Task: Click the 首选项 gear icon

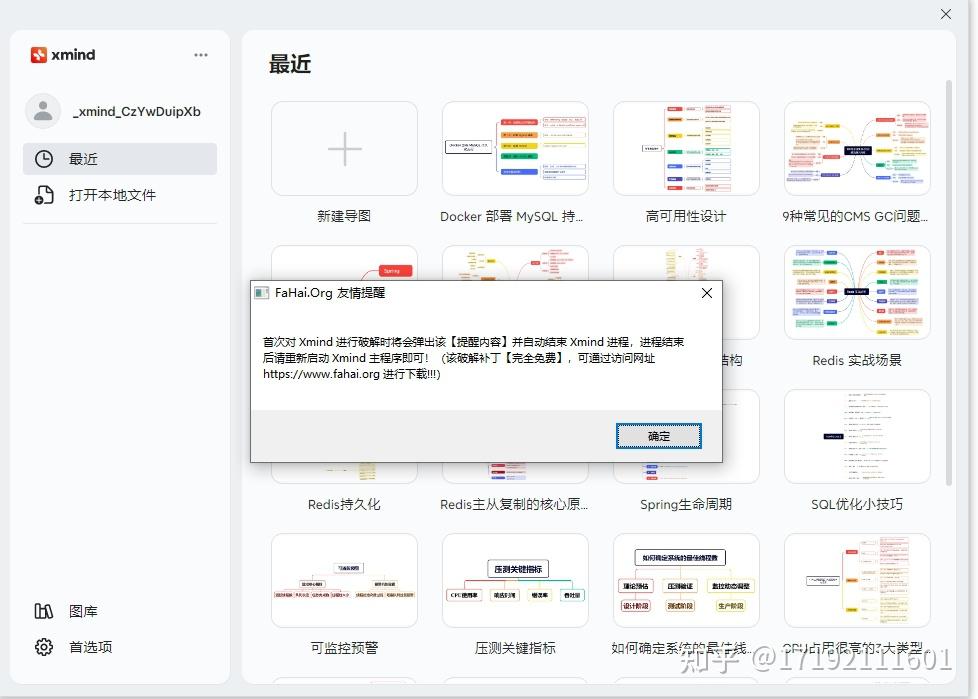Action: 44,647
